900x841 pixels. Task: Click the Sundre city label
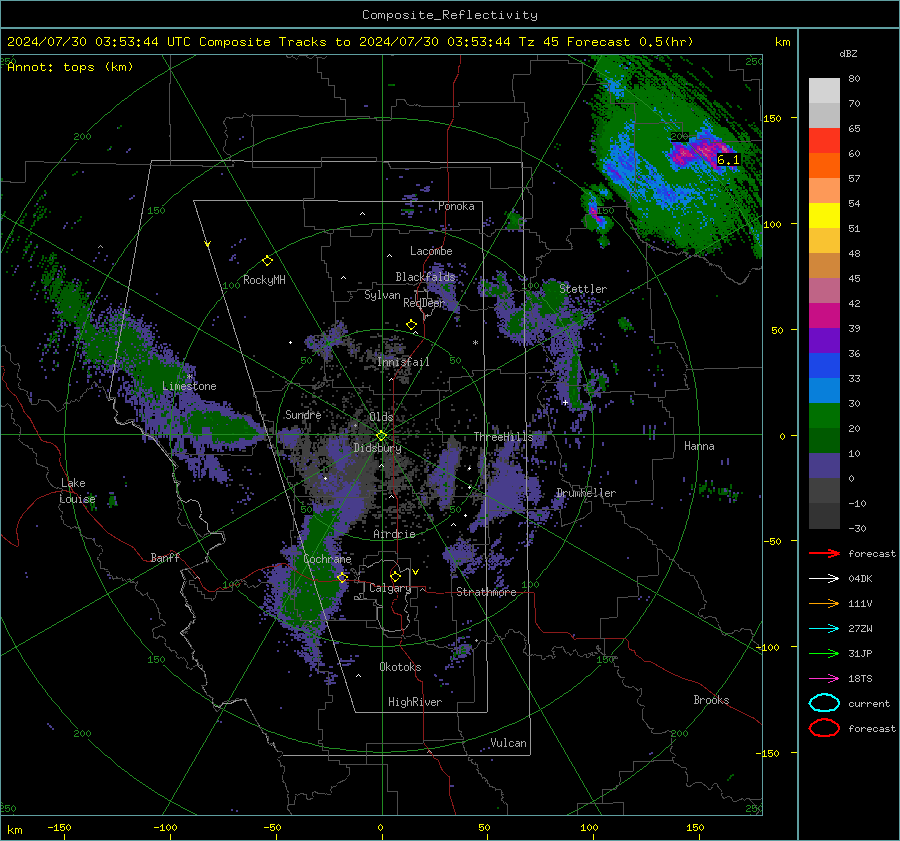coord(303,414)
